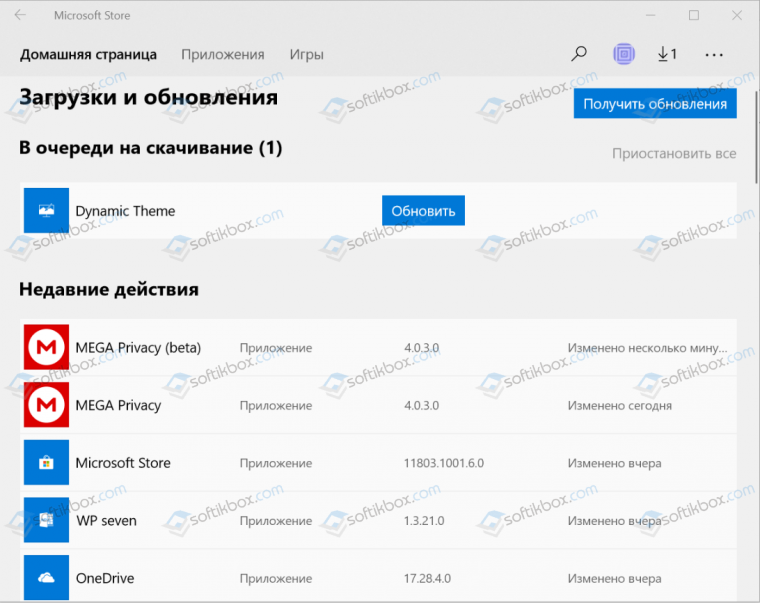Click the OneDrive cloud icon
Viewport: 760px width, 603px height.
coord(47,578)
